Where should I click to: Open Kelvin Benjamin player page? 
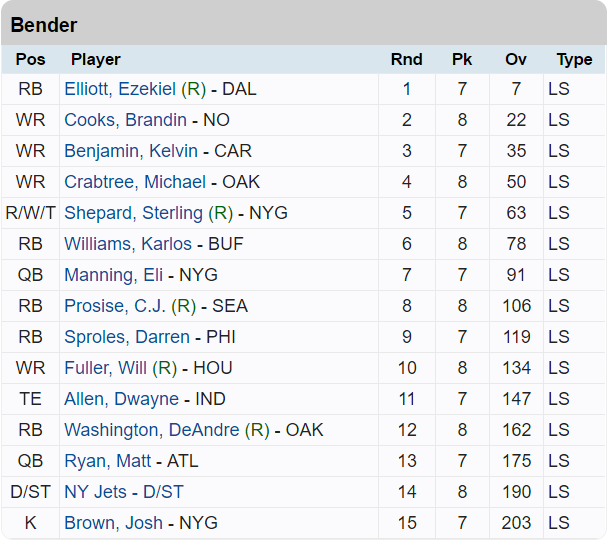click(x=130, y=151)
